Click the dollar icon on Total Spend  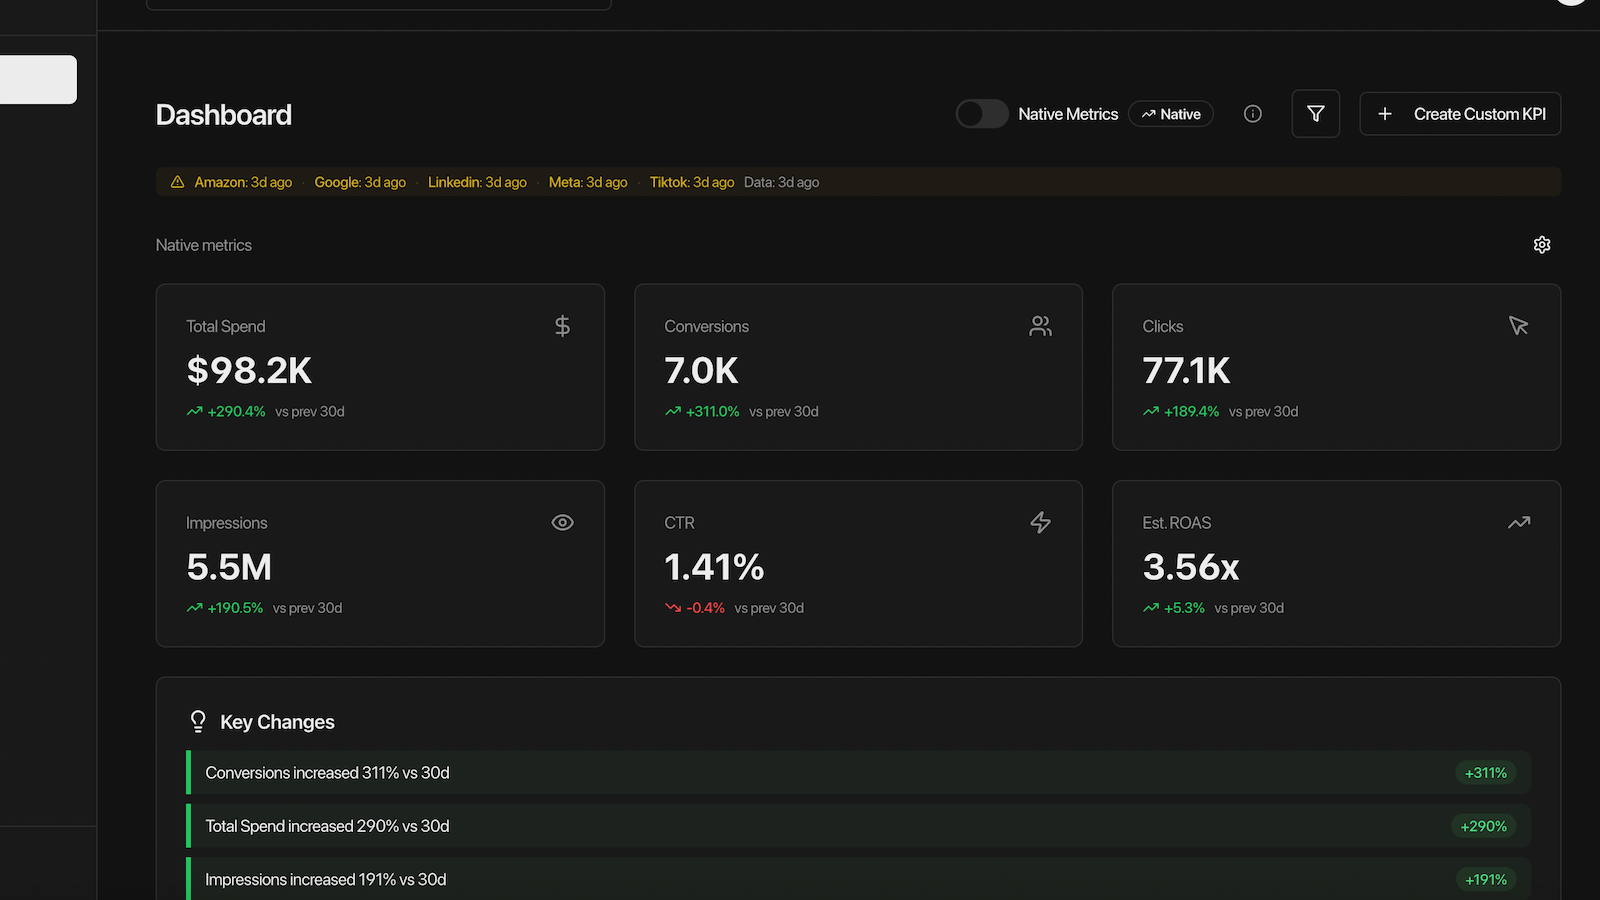click(x=563, y=326)
